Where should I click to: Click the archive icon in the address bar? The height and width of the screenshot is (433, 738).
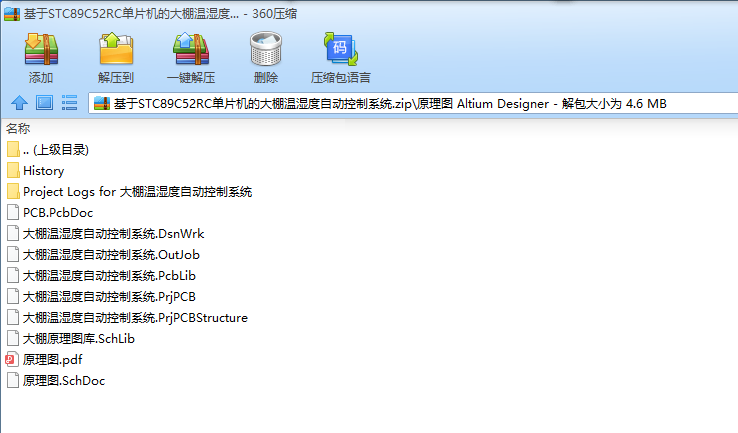tap(102, 103)
